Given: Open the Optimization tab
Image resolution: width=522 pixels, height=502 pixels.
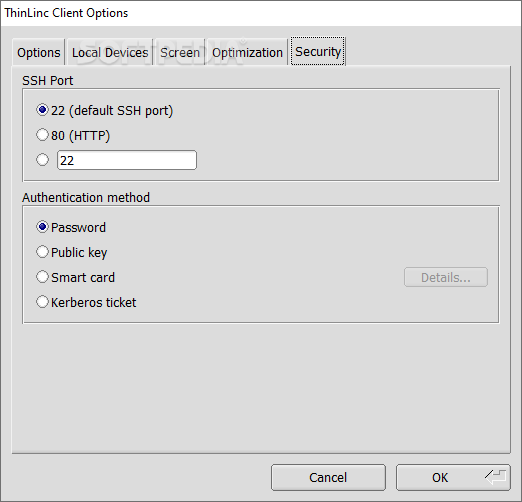Looking at the screenshot, I should click(247, 52).
